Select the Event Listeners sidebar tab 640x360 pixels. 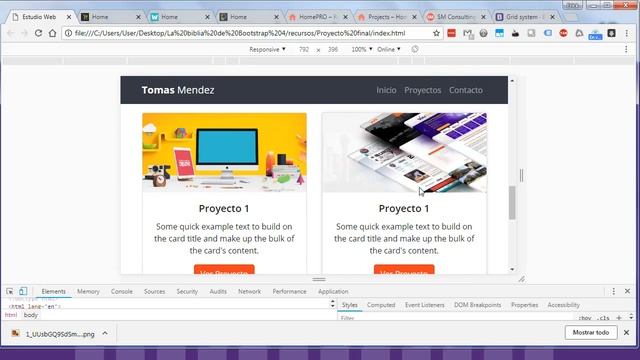click(424, 305)
